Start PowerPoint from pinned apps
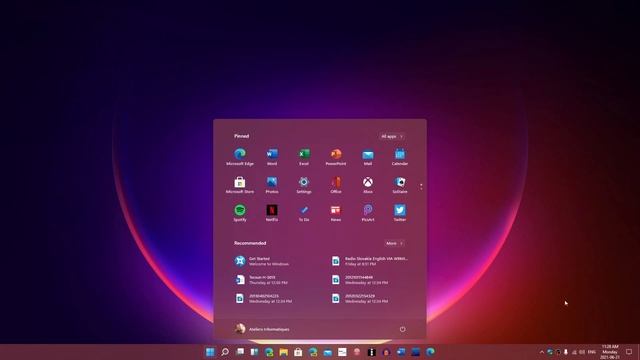Screen dimensions: 640x360 click(x=336, y=157)
